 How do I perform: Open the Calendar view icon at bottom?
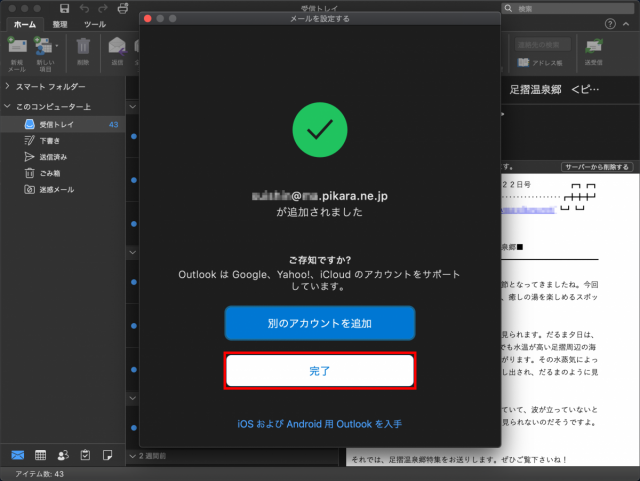click(40, 455)
